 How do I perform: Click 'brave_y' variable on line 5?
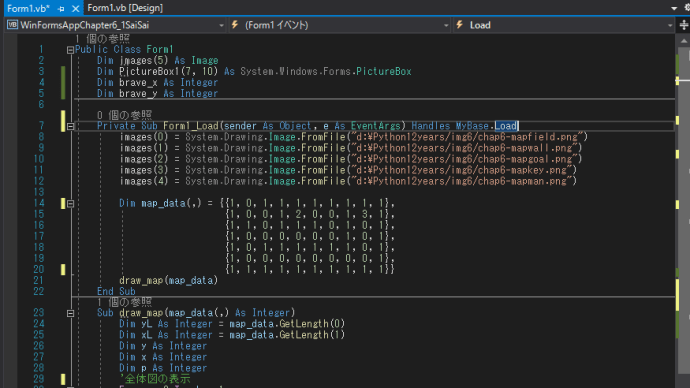pyautogui.click(x=138, y=93)
